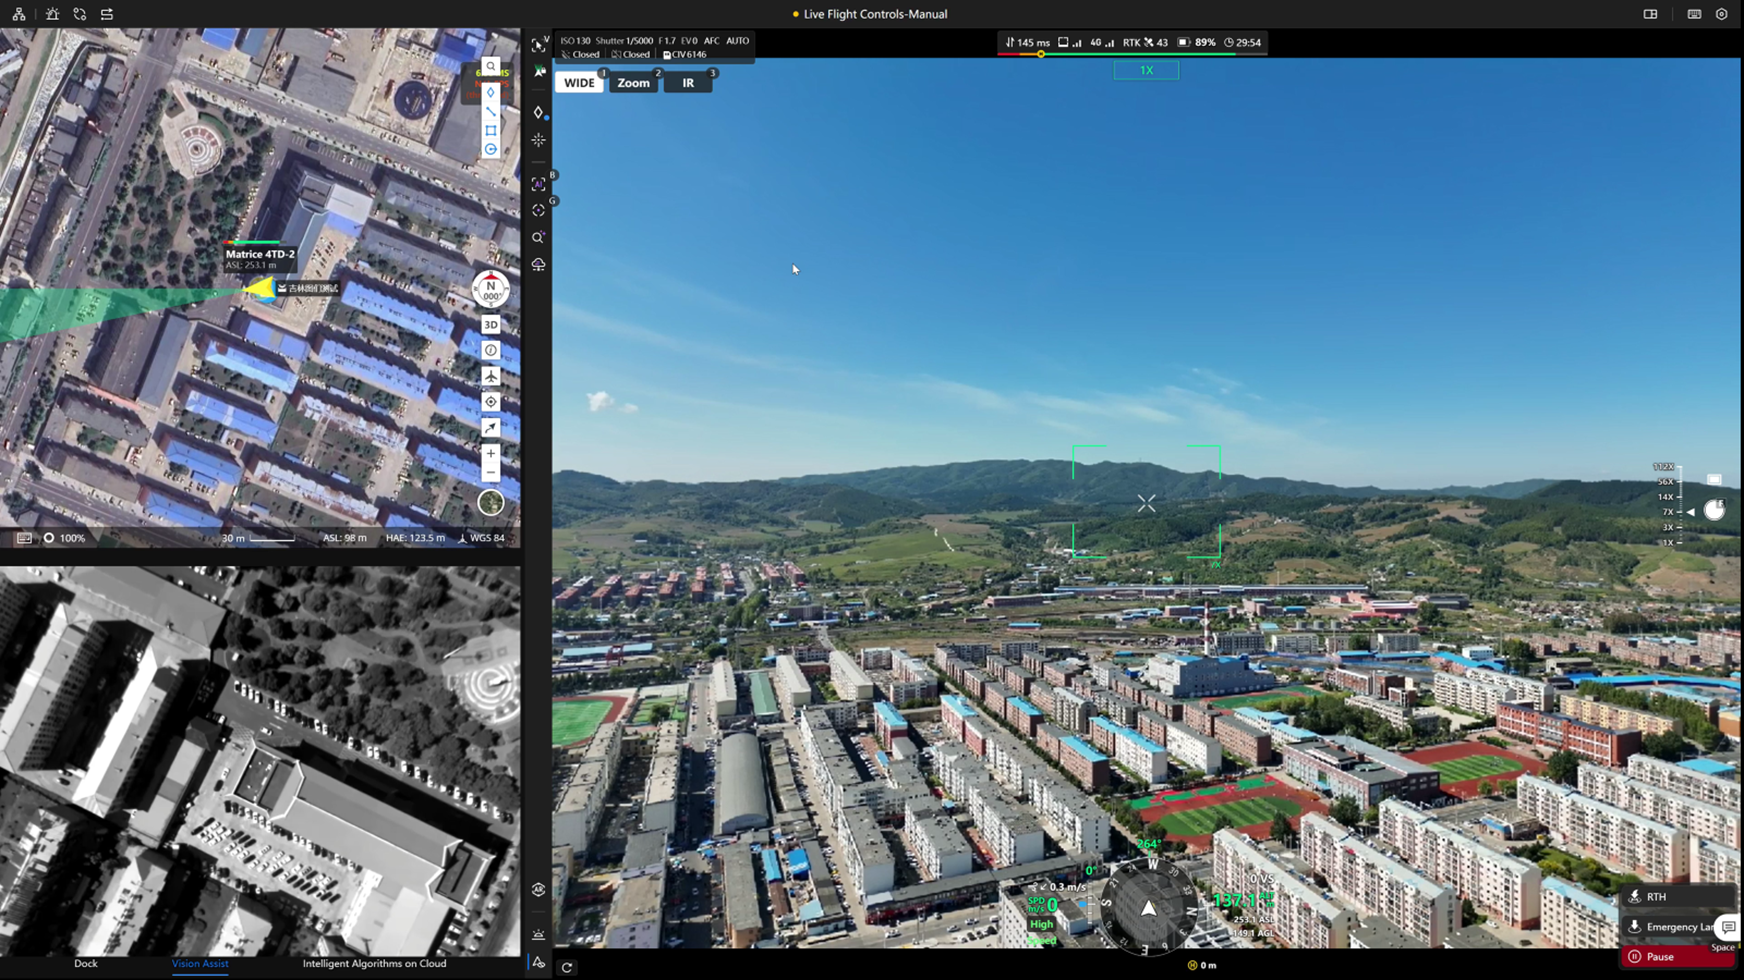Reset map orientation with north compass

pos(490,289)
